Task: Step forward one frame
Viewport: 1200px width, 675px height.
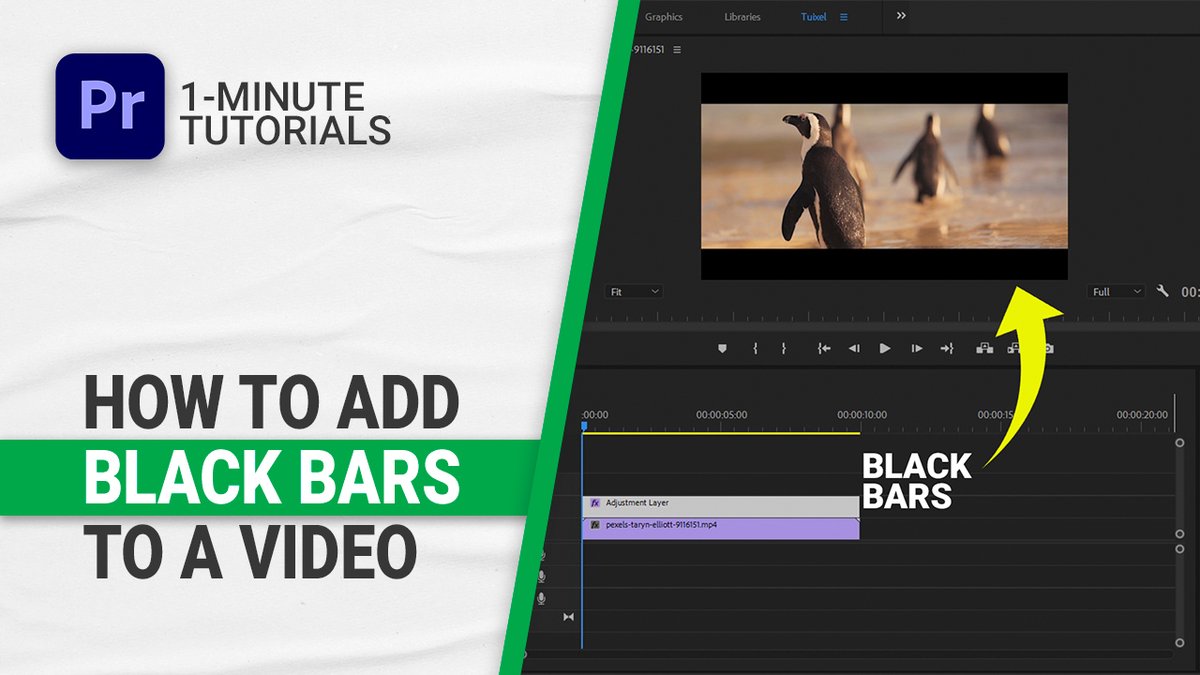Action: (x=916, y=348)
